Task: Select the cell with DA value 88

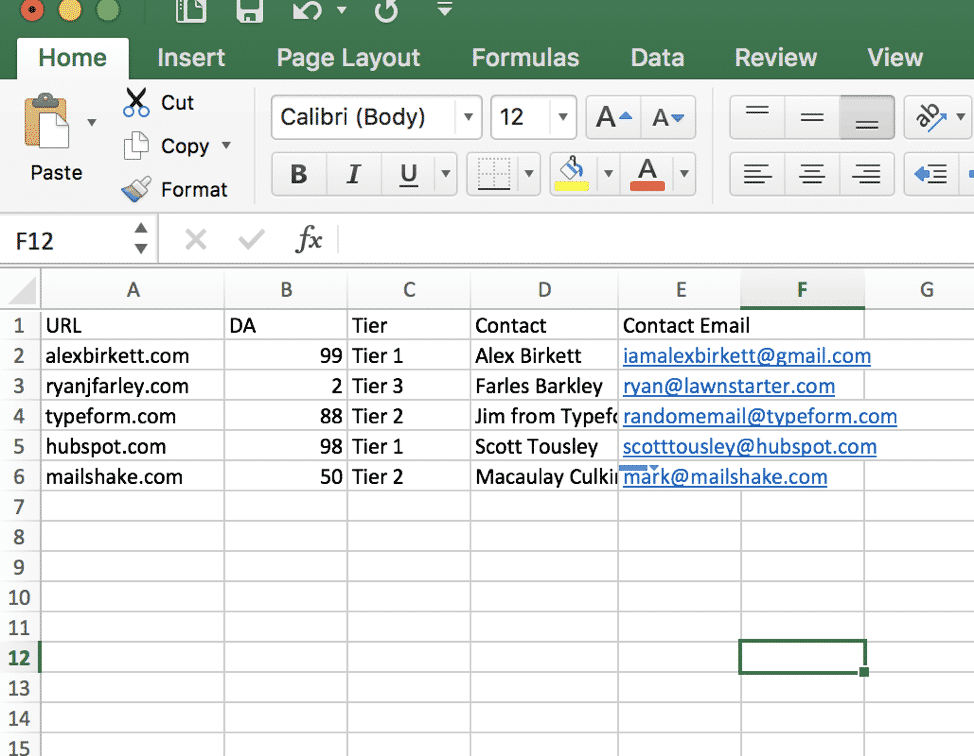Action: (286, 416)
